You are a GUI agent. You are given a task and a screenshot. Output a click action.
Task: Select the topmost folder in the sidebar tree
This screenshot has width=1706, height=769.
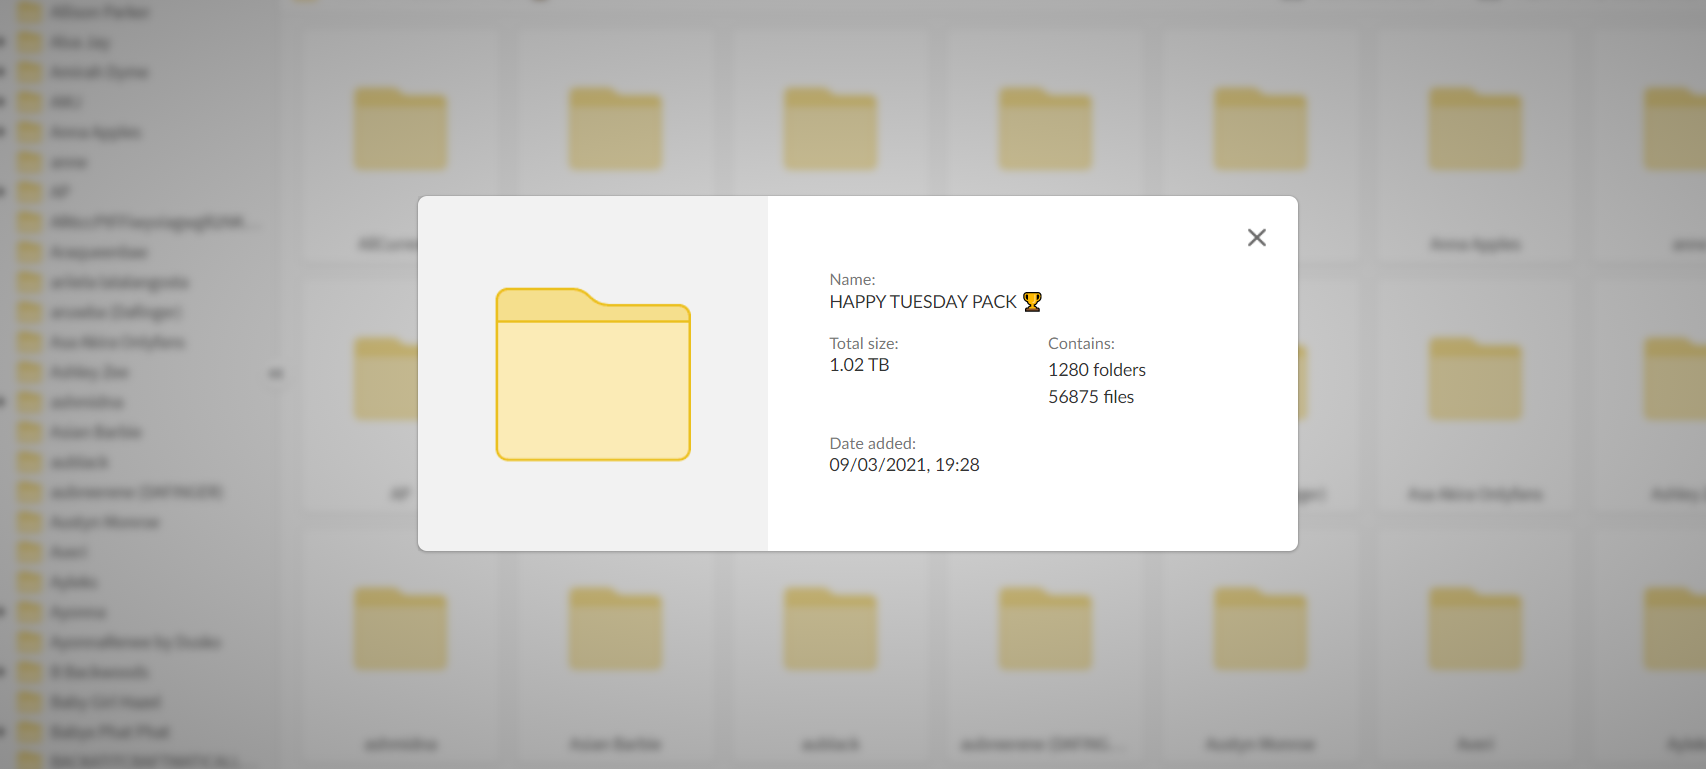[x=99, y=12]
